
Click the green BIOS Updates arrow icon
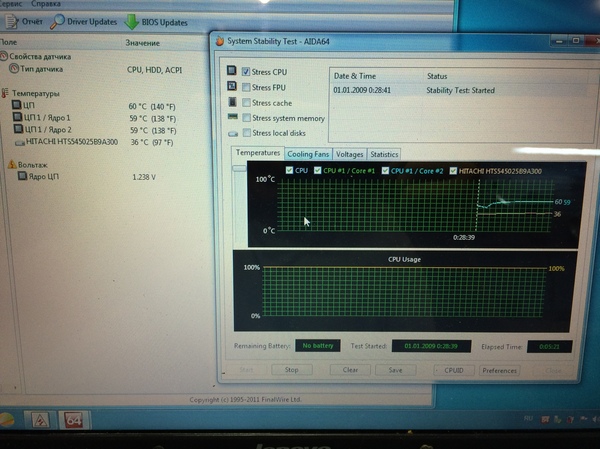pyautogui.click(x=131, y=21)
